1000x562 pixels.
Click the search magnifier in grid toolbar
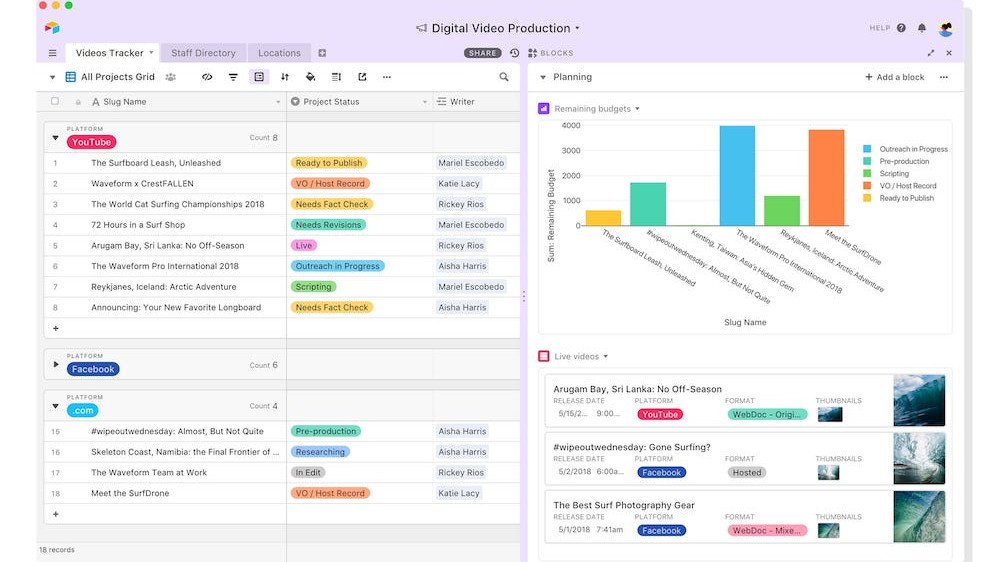[x=504, y=77]
